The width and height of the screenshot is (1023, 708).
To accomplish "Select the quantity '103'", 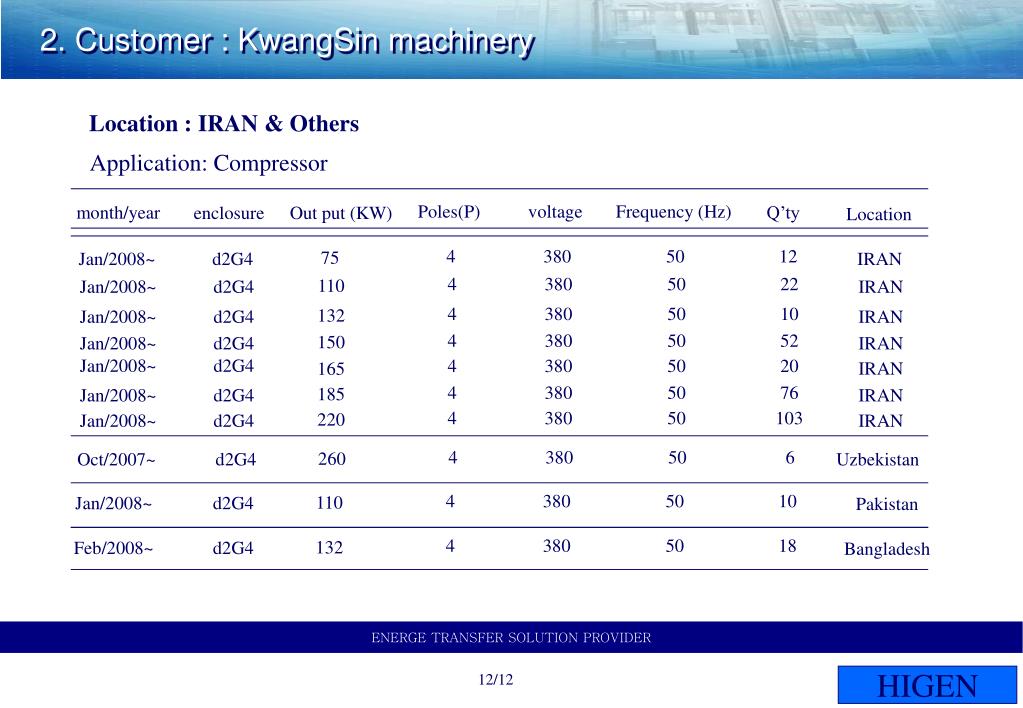I will click(x=789, y=418).
